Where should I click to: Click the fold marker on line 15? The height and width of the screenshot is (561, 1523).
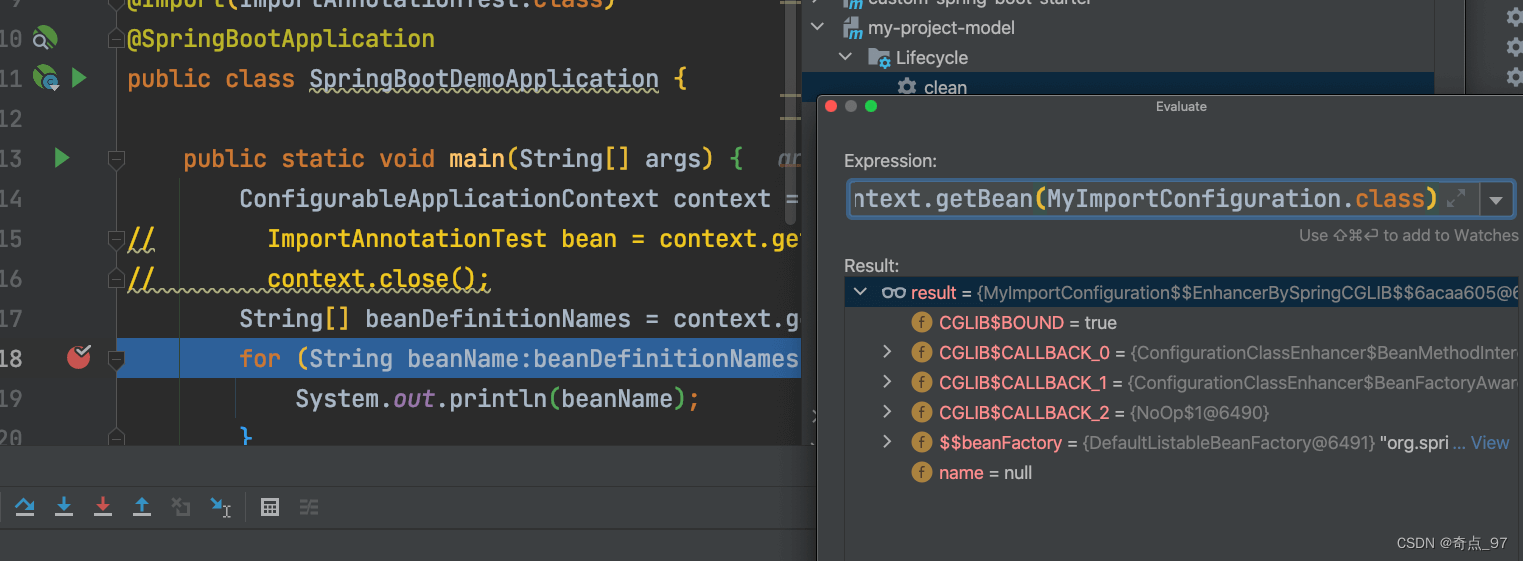coord(116,239)
